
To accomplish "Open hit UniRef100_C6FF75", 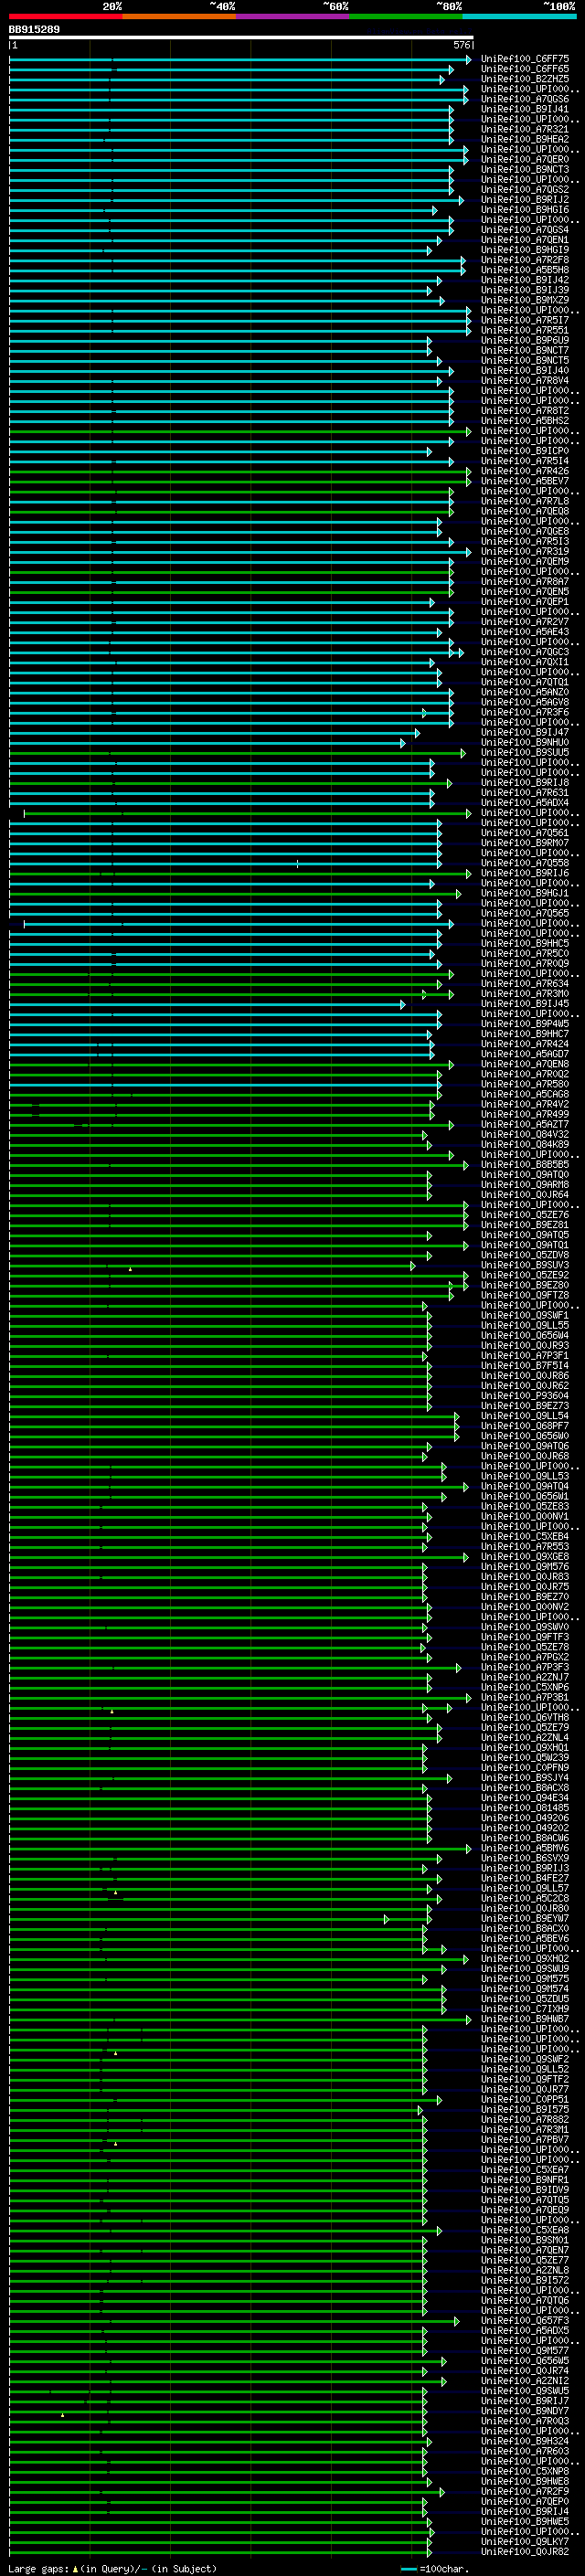I will click(525, 59).
